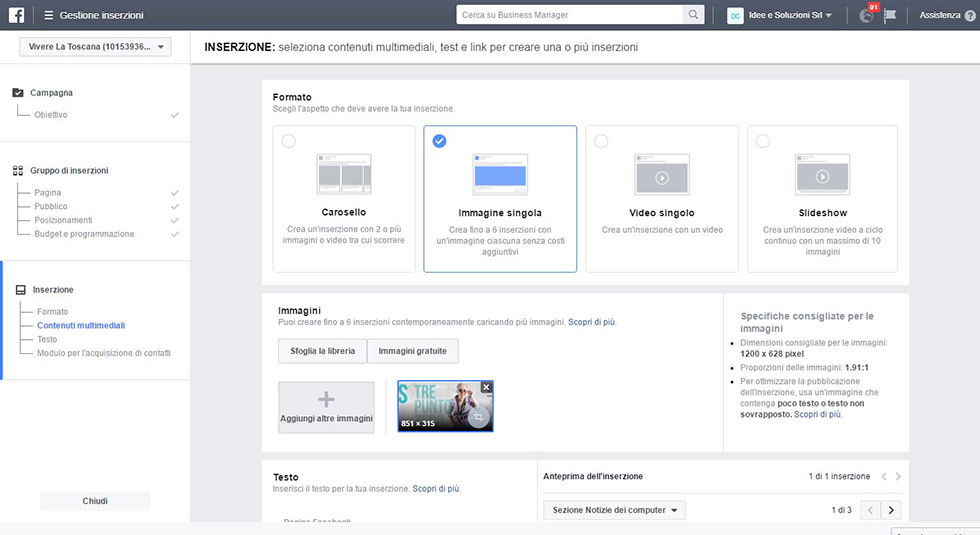Jump to Formato in sidebar
980x535 pixels.
click(x=52, y=311)
